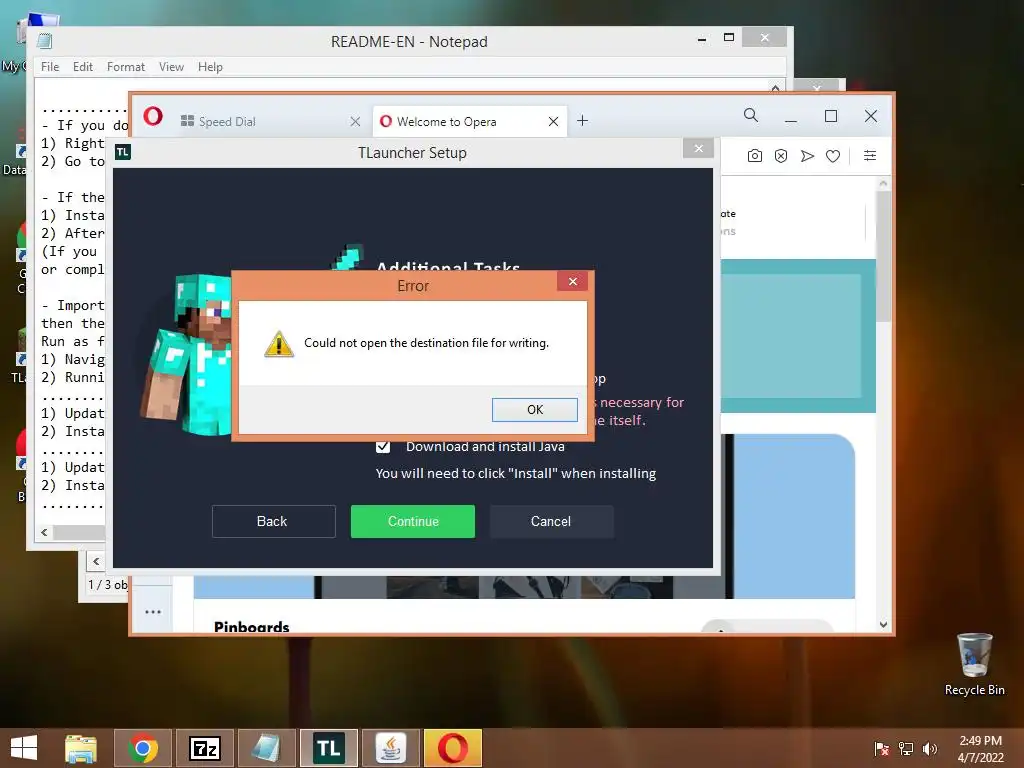Open network icon in system tray

pyautogui.click(x=906, y=748)
